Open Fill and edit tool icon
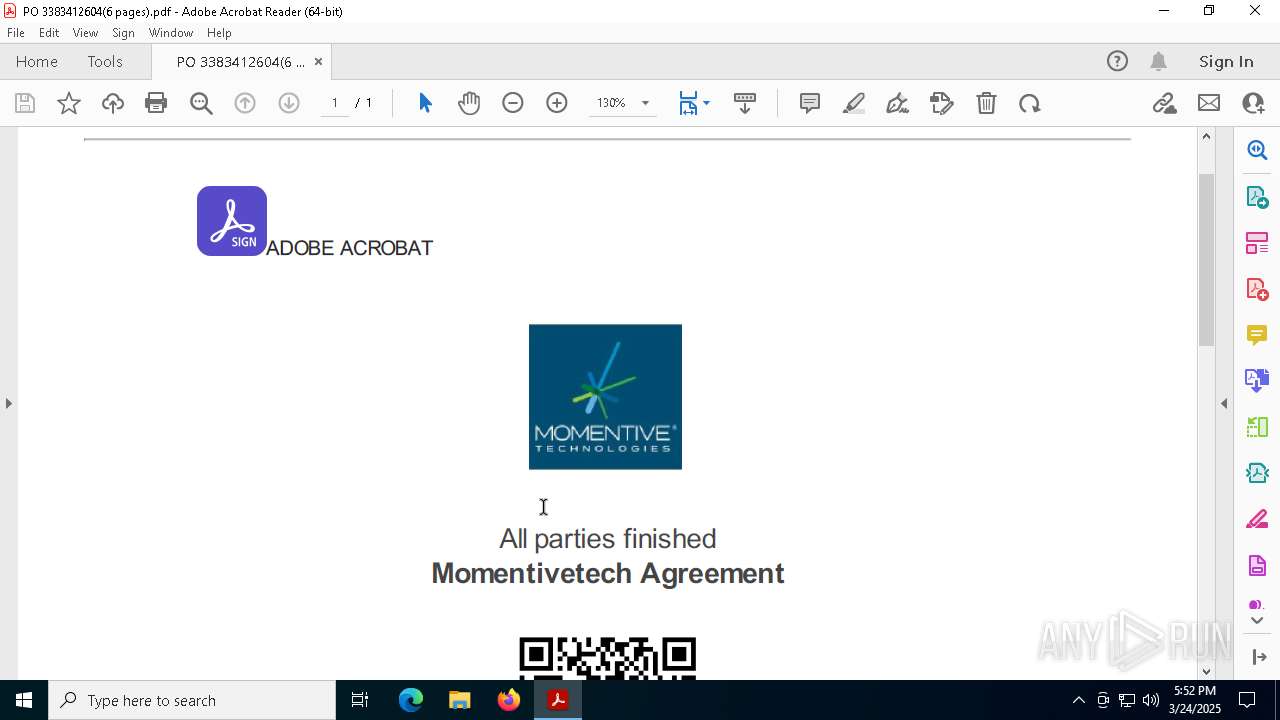The height and width of the screenshot is (720, 1280). [942, 103]
